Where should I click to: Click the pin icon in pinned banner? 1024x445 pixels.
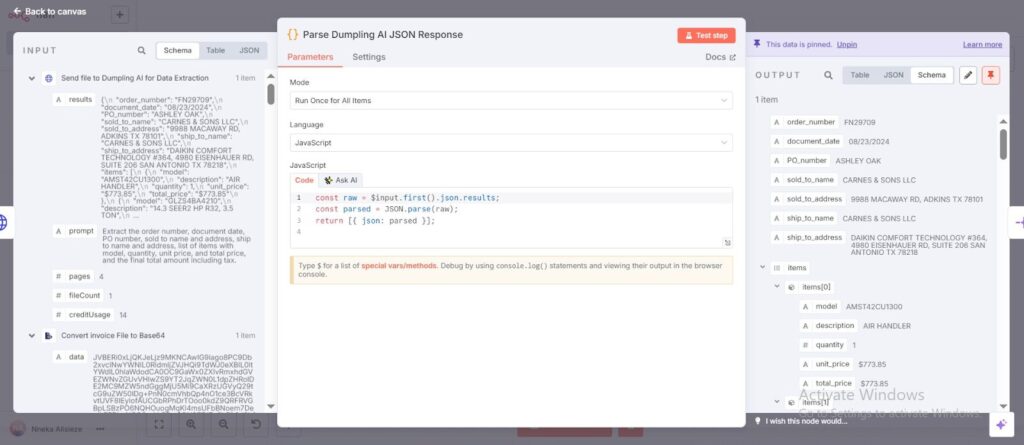757,44
